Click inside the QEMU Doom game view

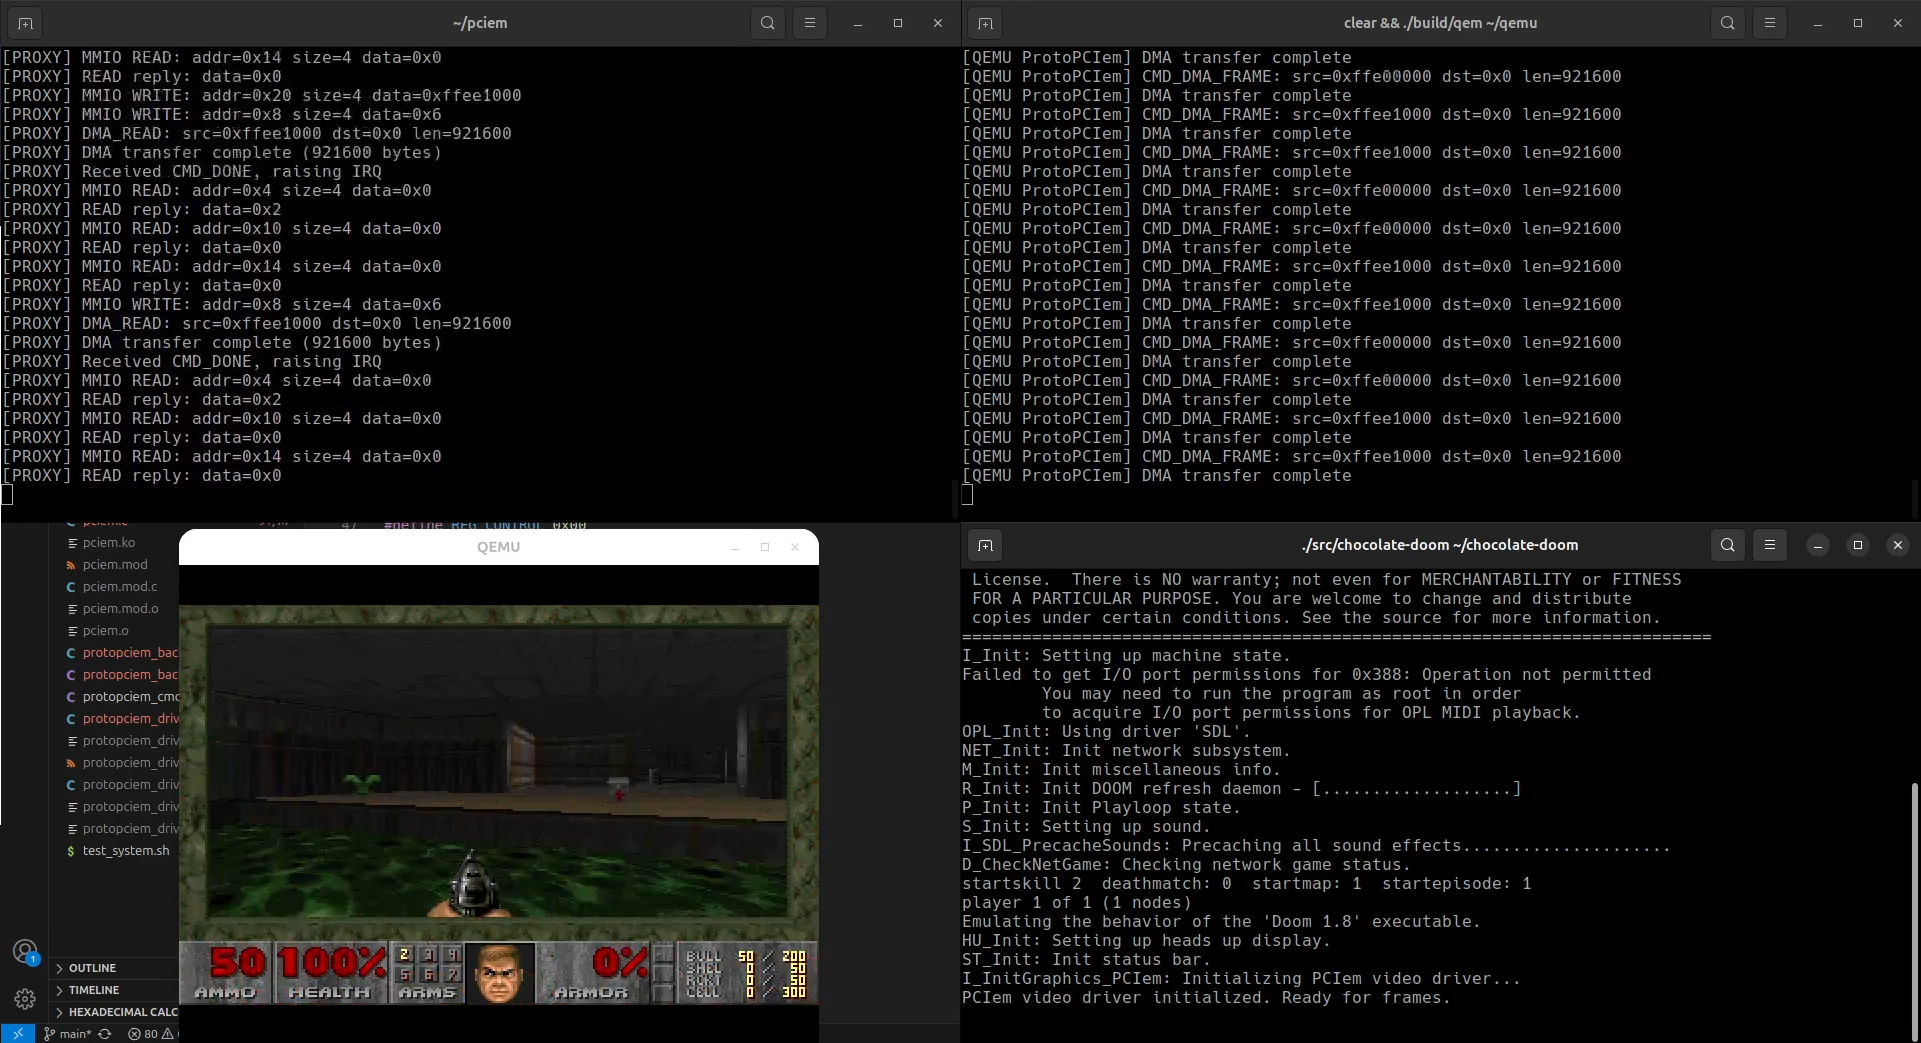[498, 762]
